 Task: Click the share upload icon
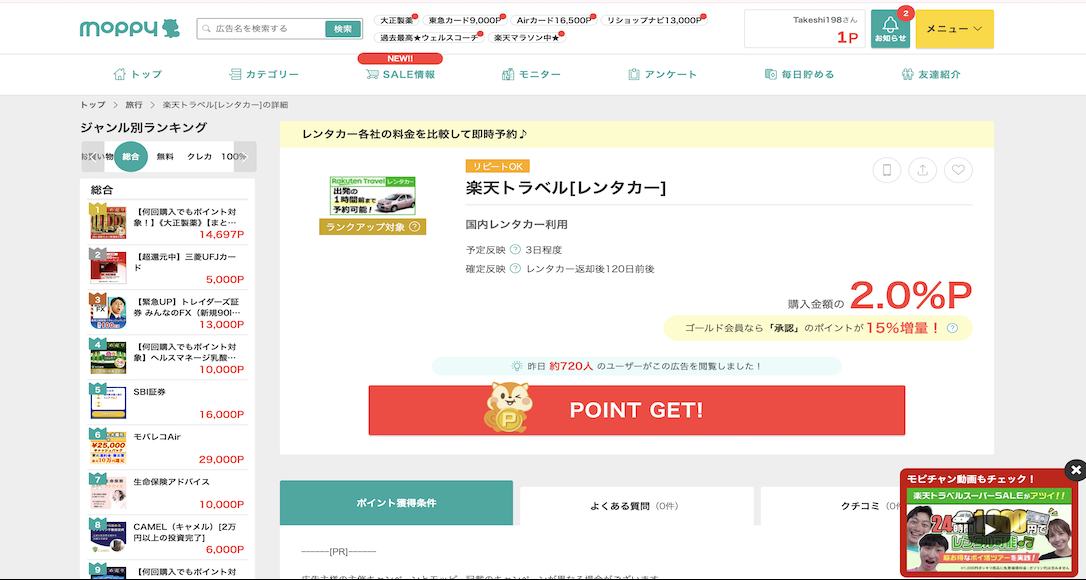pos(922,171)
